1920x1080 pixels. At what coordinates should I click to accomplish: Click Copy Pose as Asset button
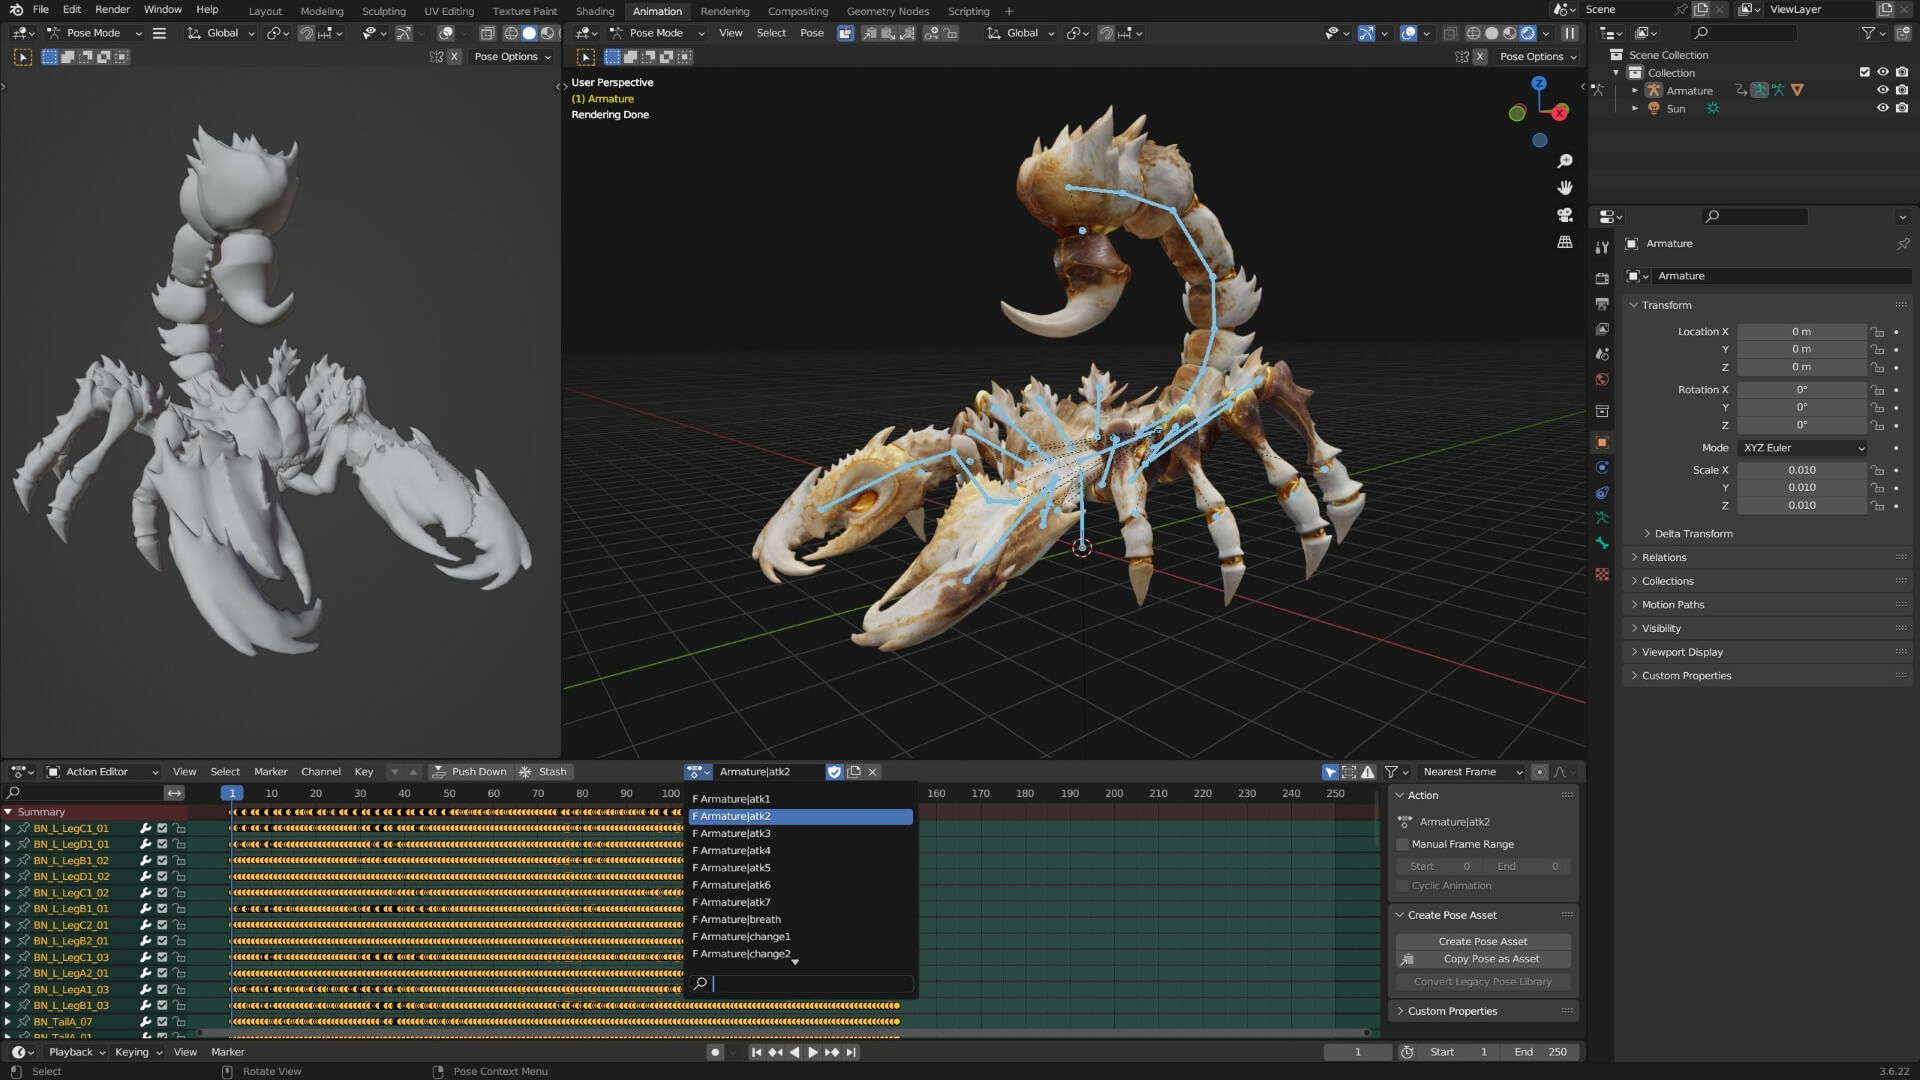(x=1483, y=959)
